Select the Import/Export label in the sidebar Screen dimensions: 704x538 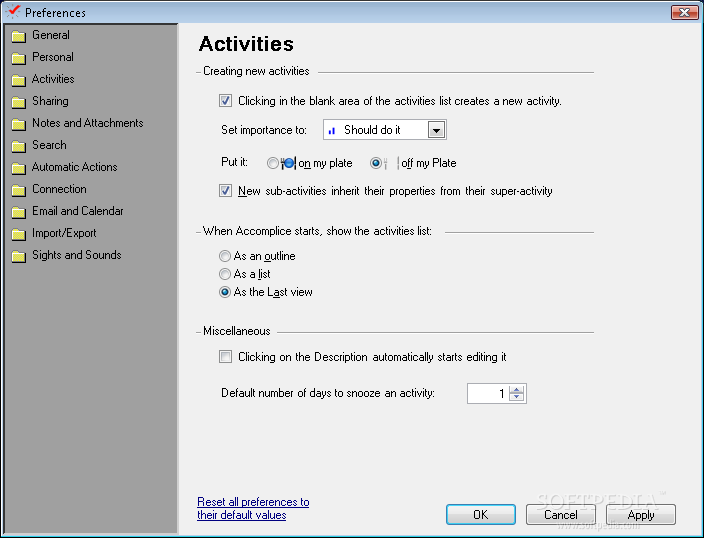click(x=64, y=233)
